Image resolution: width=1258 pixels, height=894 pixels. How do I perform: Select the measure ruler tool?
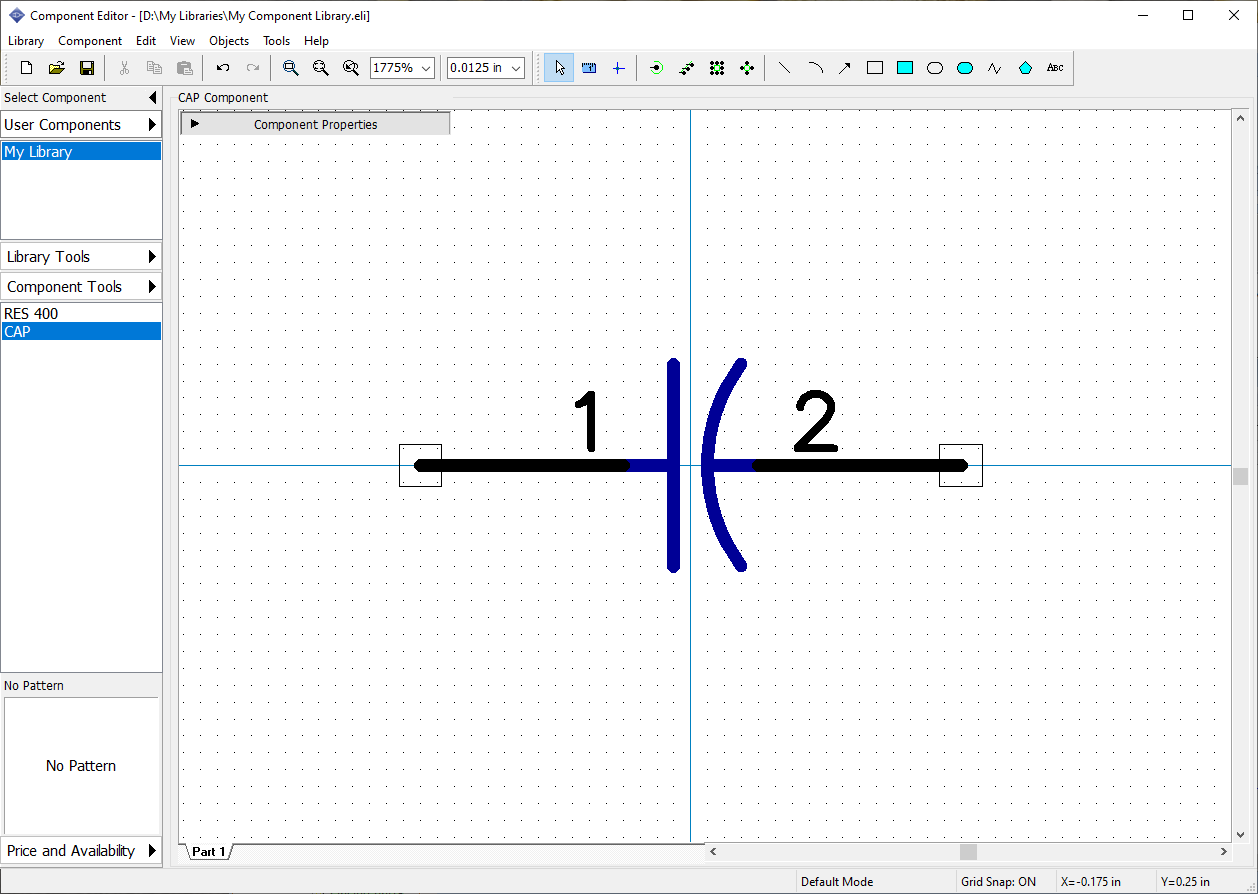click(589, 68)
